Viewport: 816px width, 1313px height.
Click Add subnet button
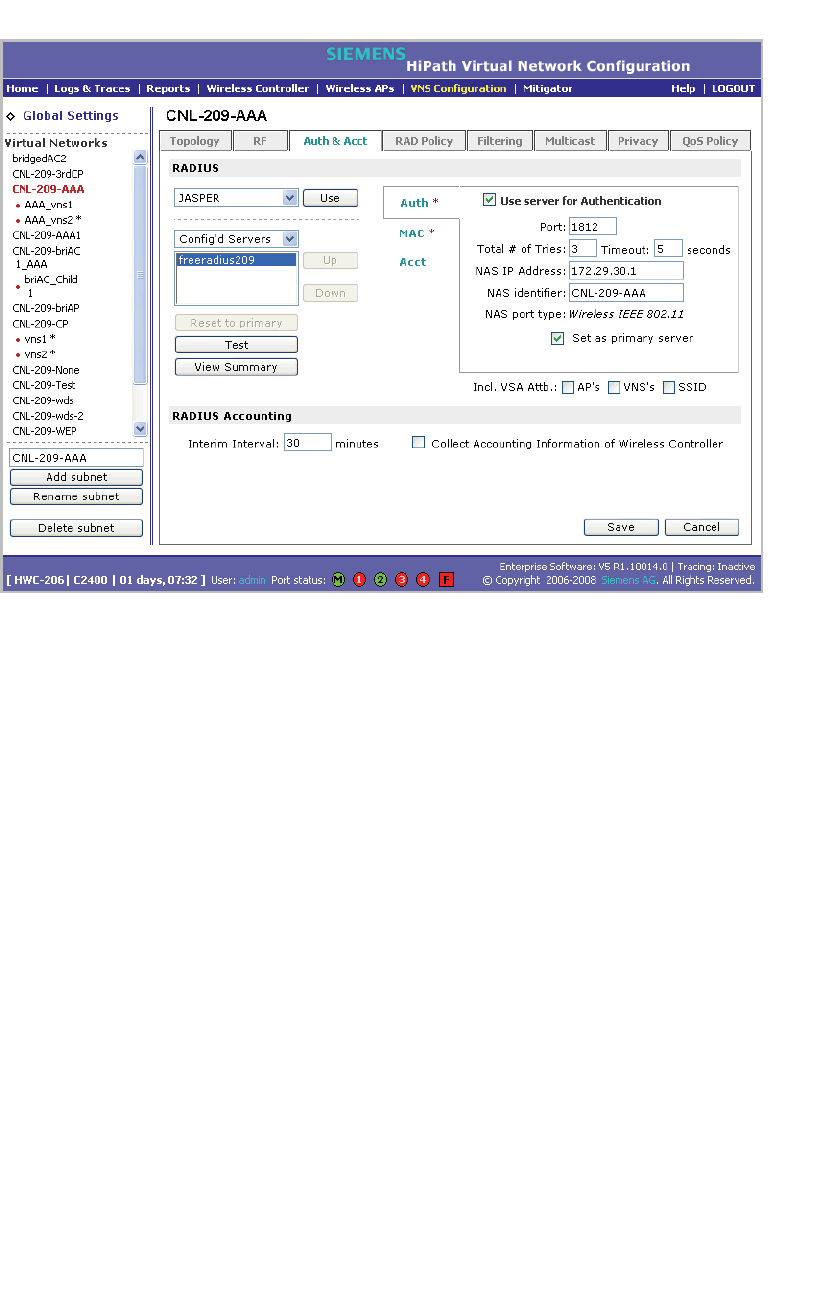click(x=76, y=477)
